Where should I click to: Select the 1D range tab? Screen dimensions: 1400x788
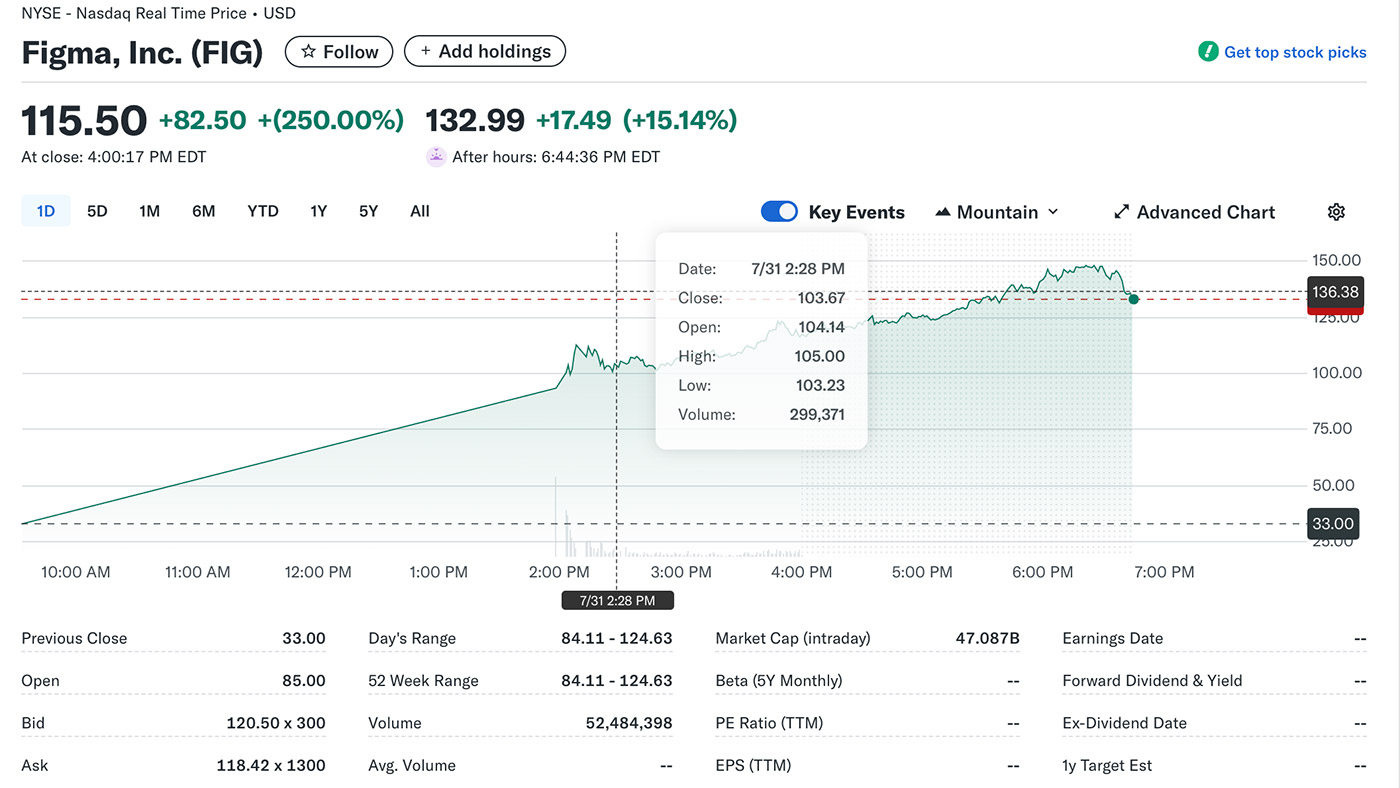pyautogui.click(x=46, y=211)
